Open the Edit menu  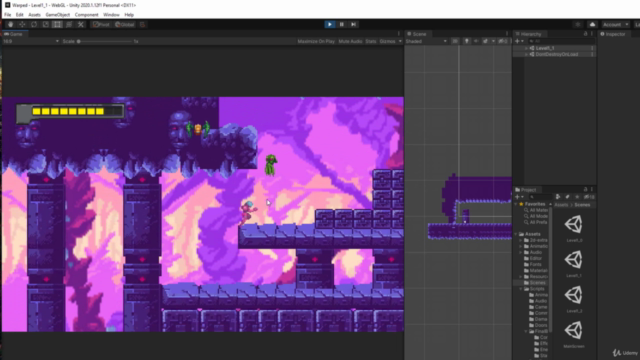coord(20,15)
